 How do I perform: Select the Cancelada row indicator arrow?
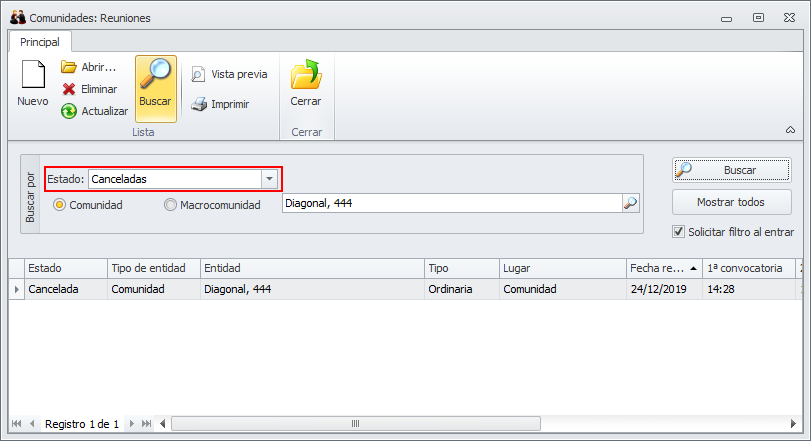17,289
